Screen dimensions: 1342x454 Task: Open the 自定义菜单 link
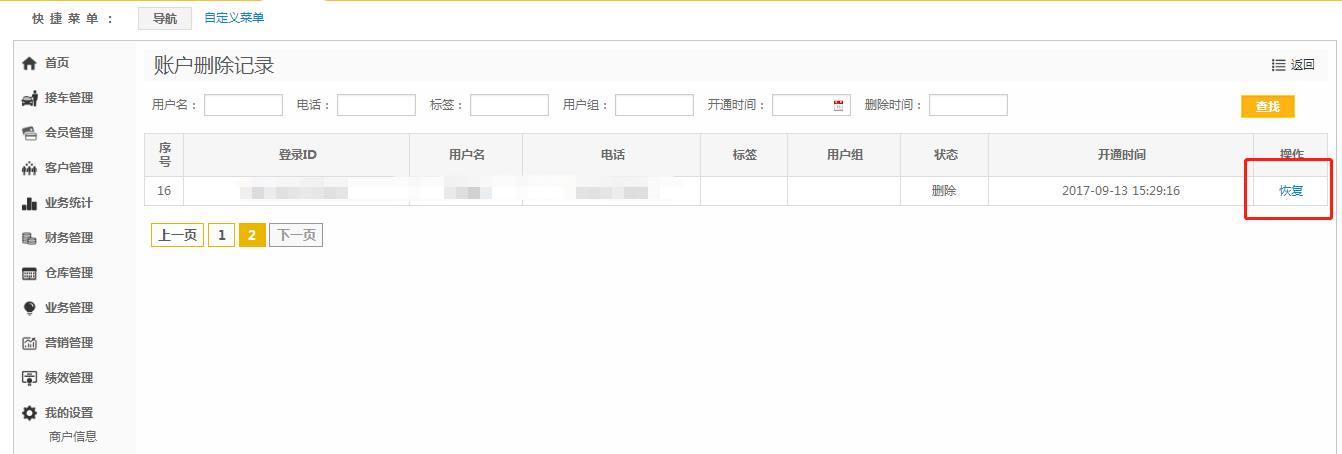click(x=234, y=18)
